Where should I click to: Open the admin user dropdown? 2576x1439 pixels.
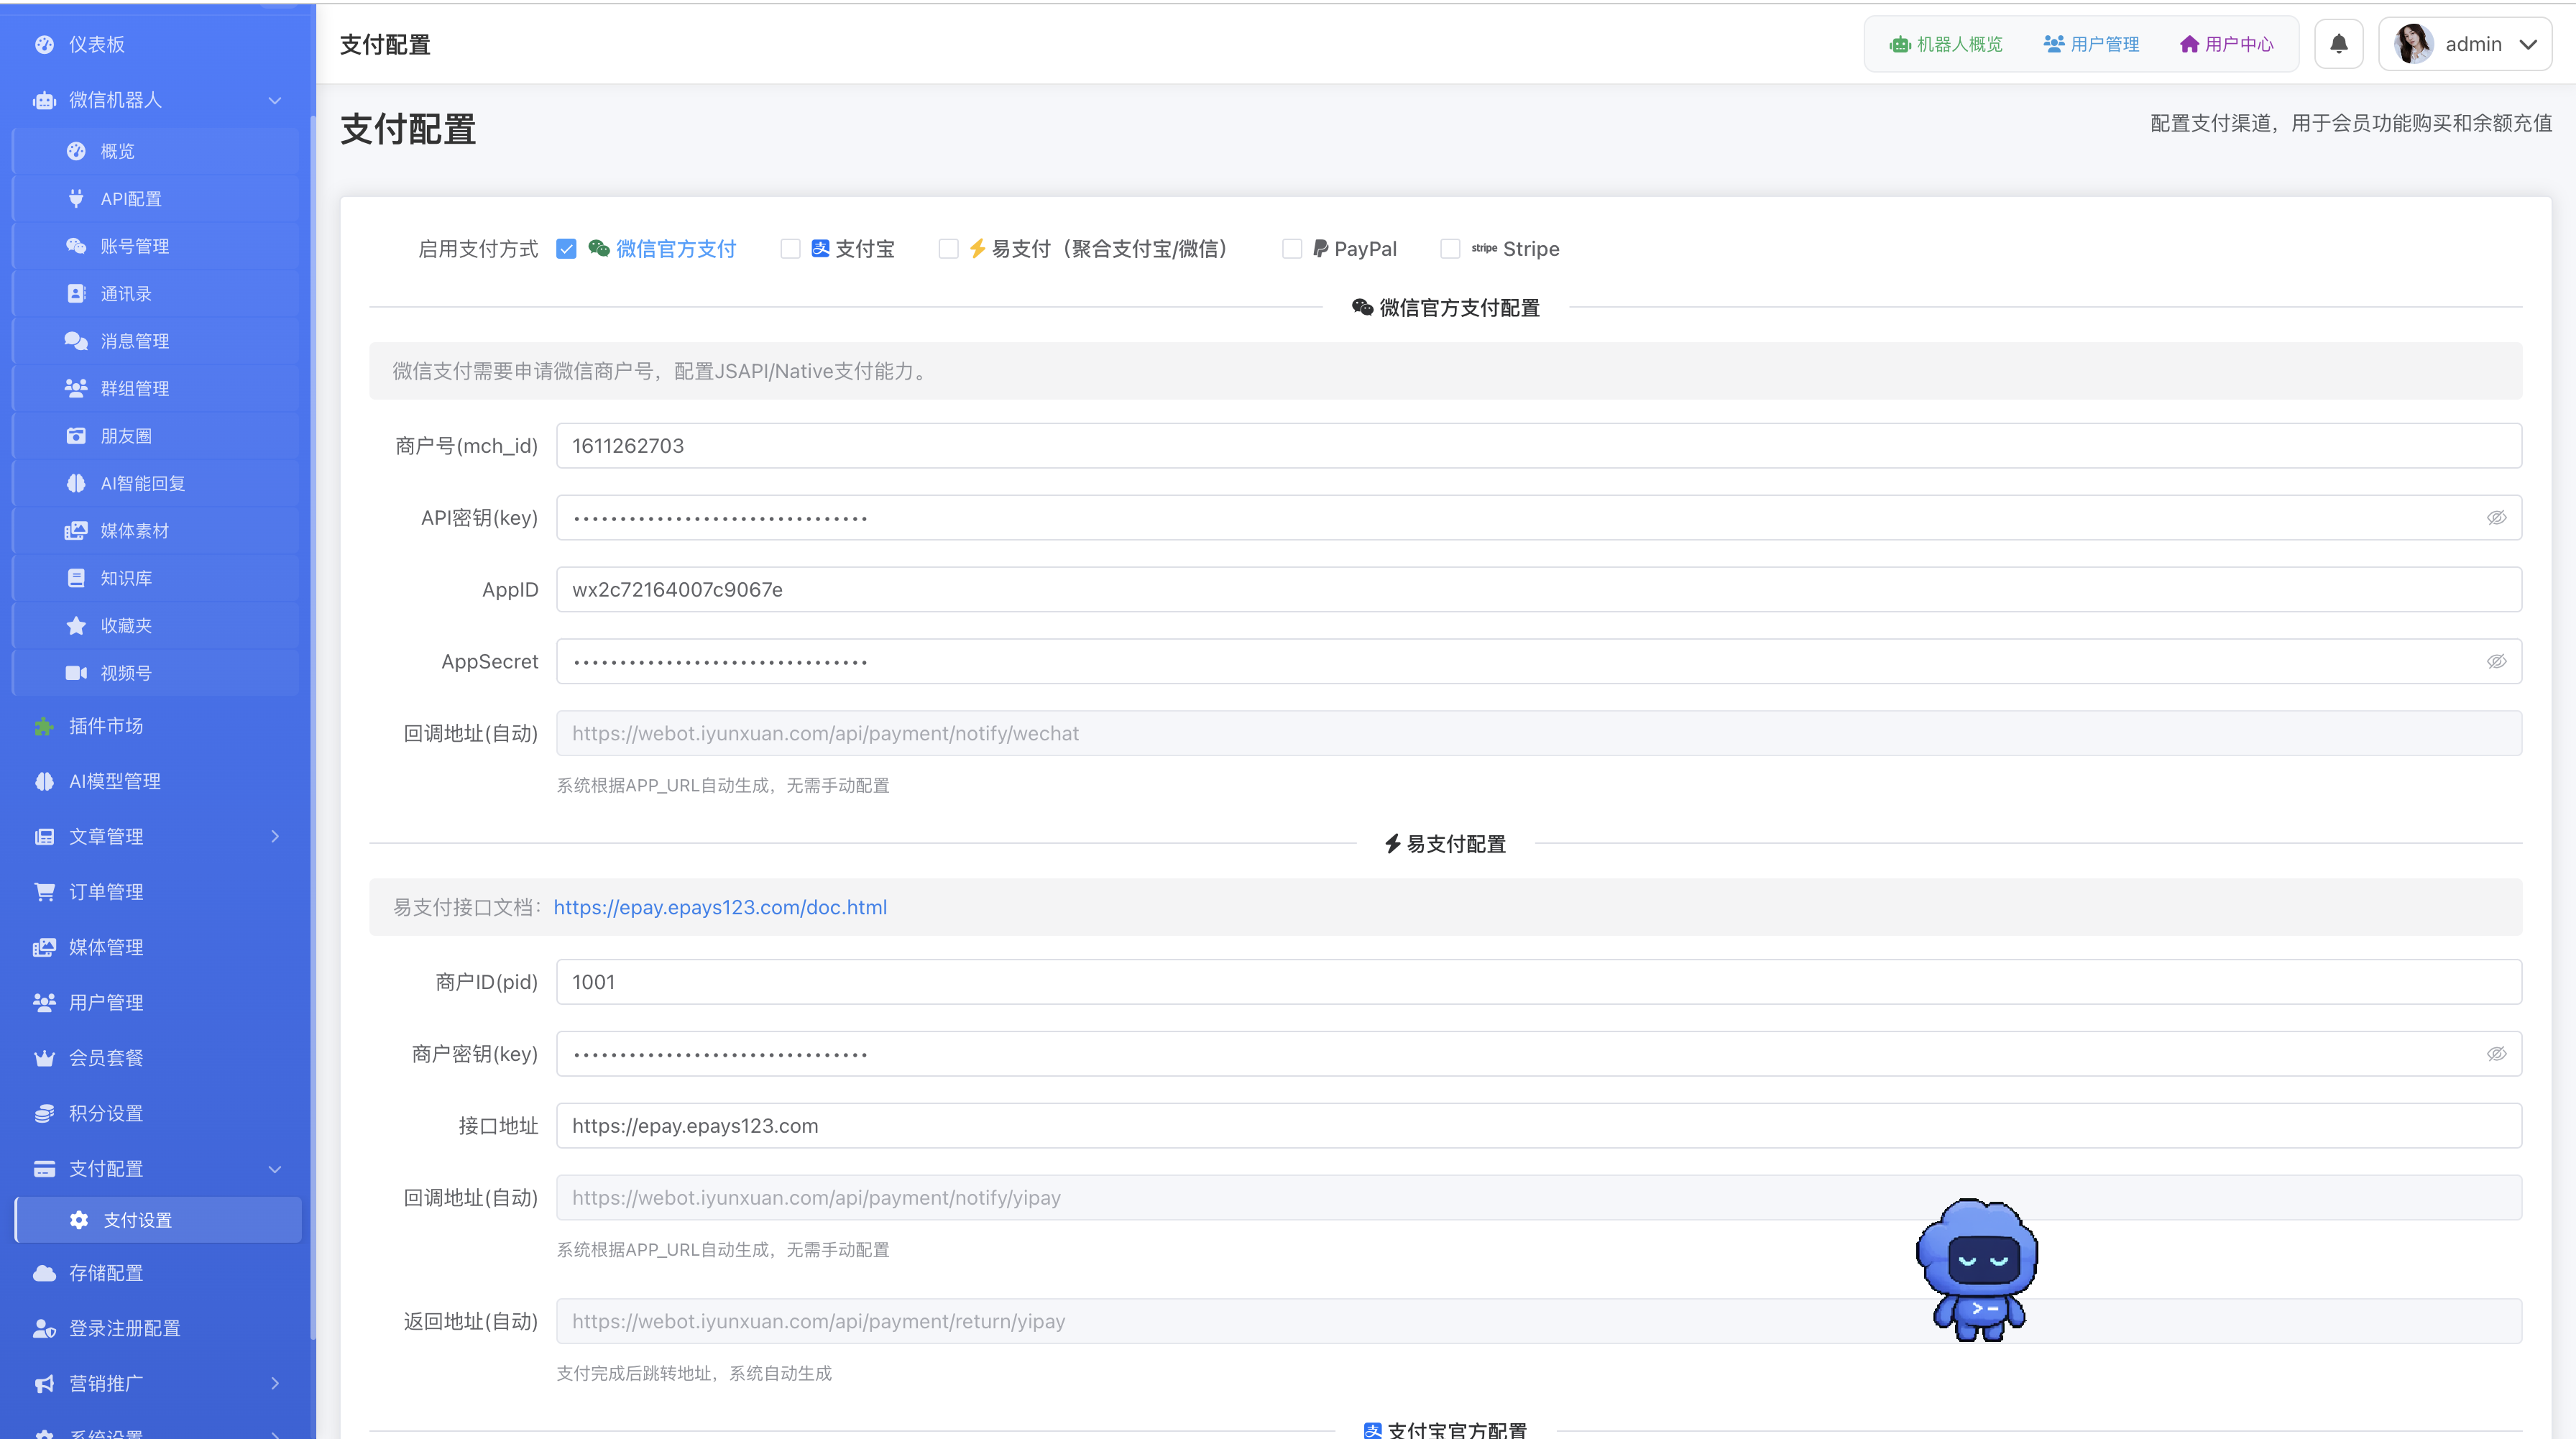tap(2465, 44)
